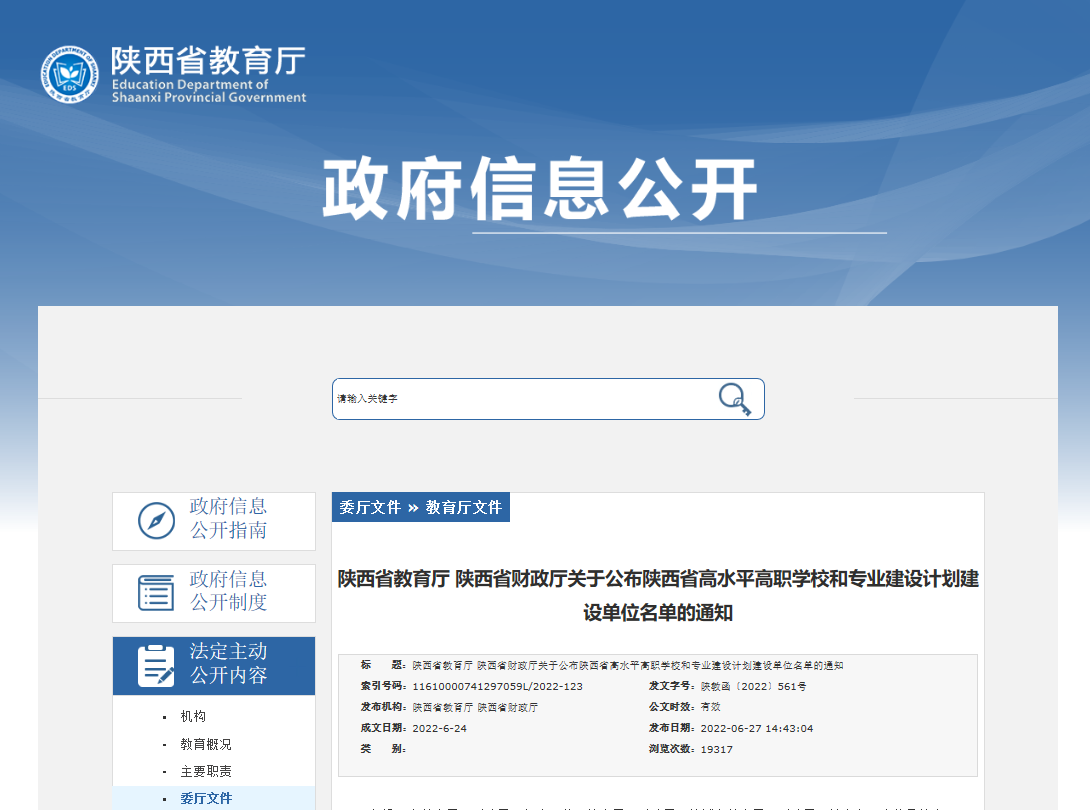Click the document list icon for 公开制度
This screenshot has width=1090, height=810.
pos(156,592)
